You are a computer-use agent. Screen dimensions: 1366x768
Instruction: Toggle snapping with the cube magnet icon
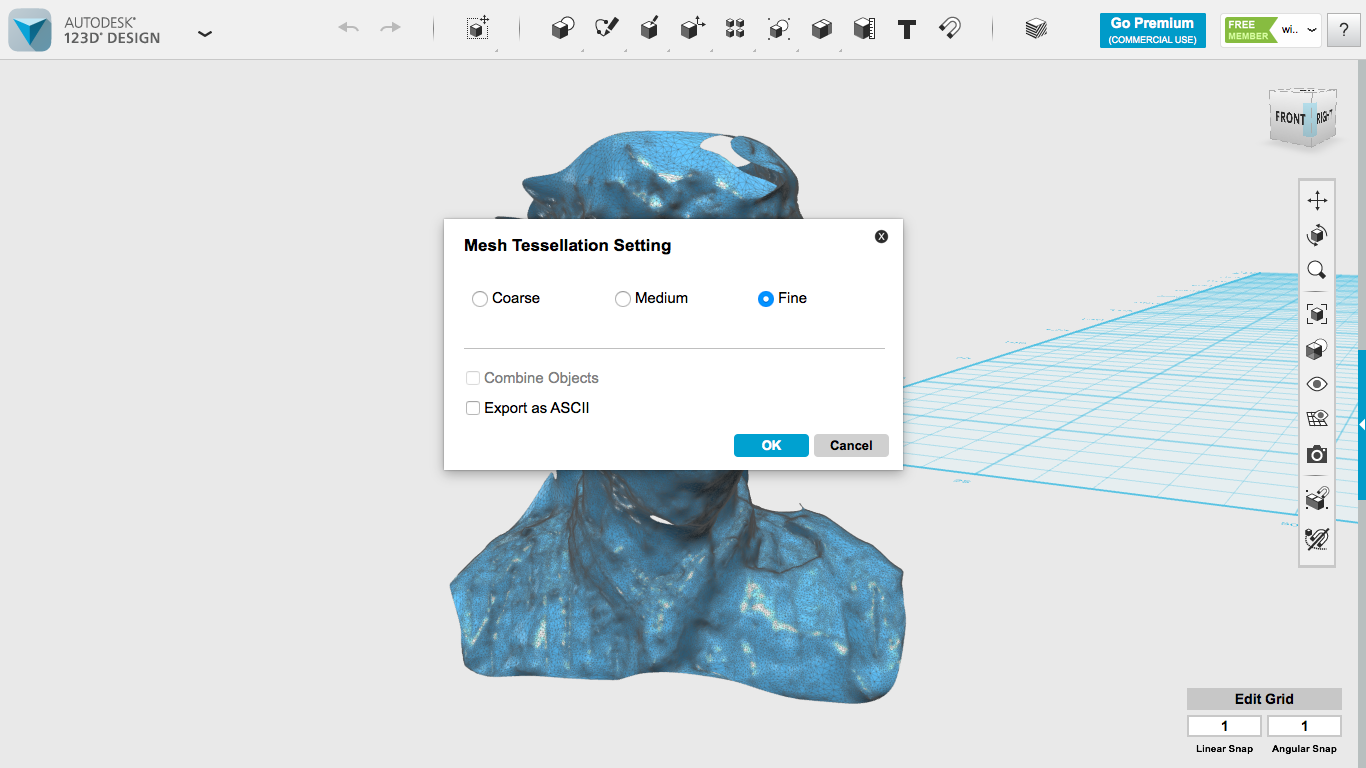[x=1317, y=499]
